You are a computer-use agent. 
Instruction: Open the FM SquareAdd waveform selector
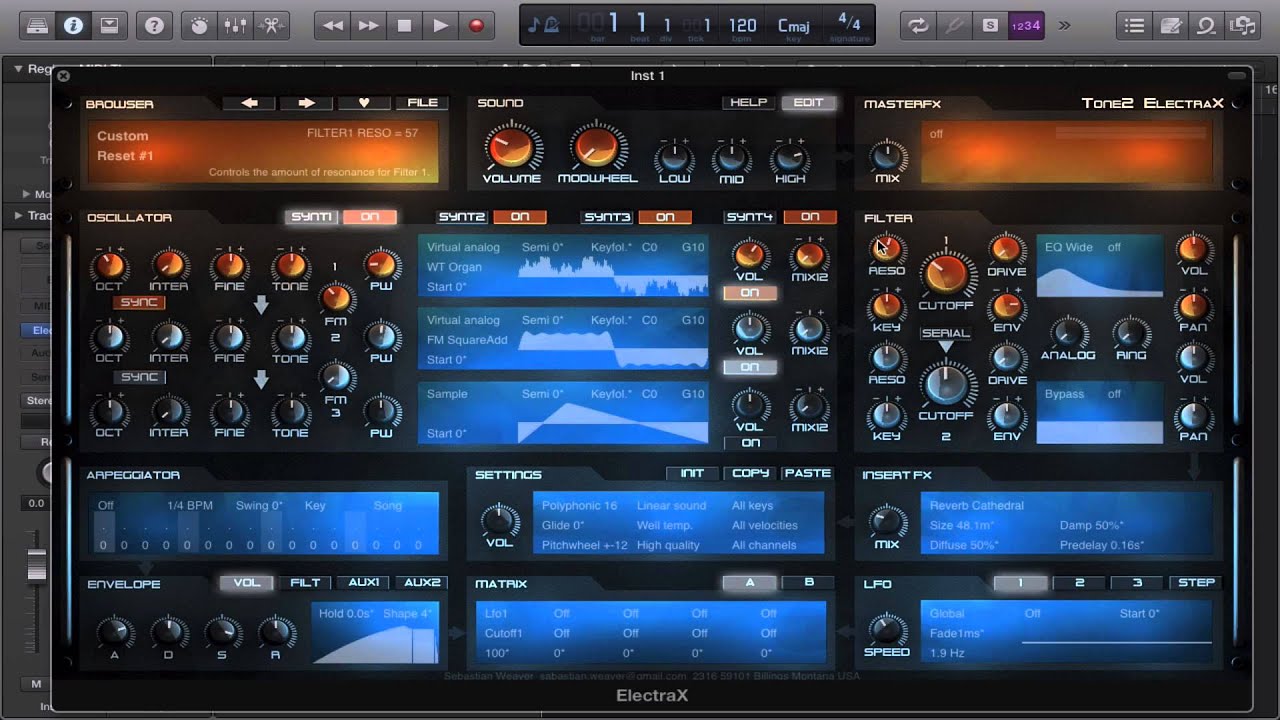click(x=467, y=340)
